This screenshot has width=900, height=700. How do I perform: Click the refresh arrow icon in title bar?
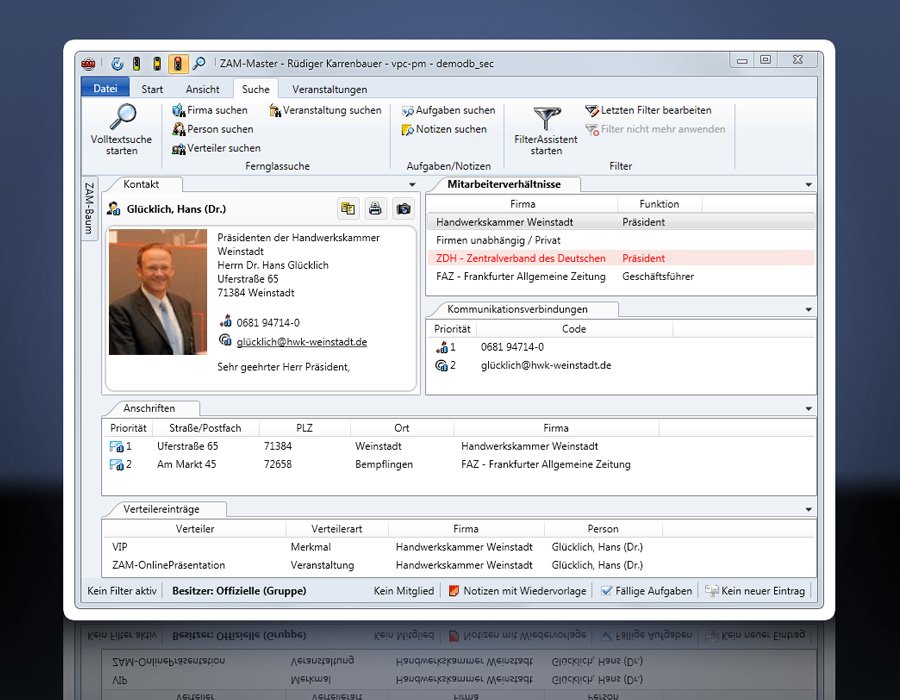117,64
